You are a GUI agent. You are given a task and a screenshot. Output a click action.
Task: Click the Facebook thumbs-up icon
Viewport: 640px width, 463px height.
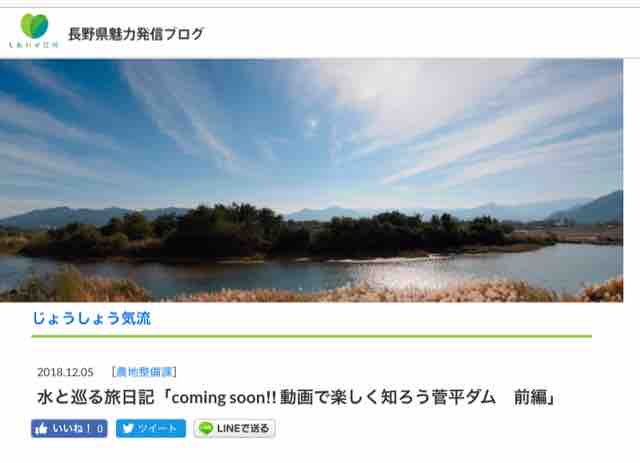click(x=41, y=429)
